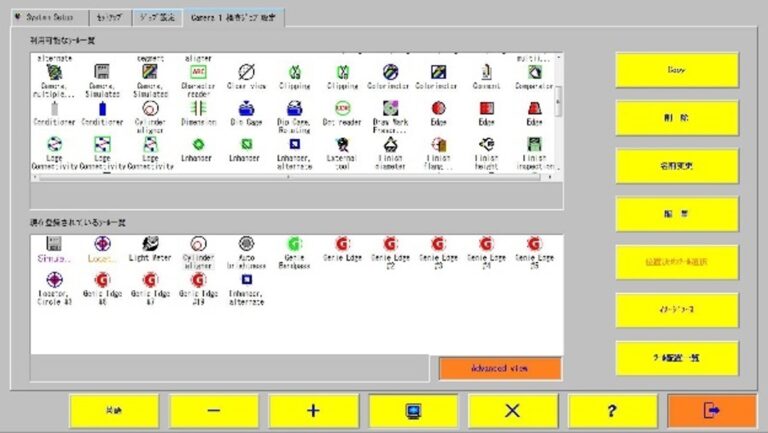Image resolution: width=768 pixels, height=433 pixels.
Task: Select the Locator, Circle registered tool
Action: (54, 280)
